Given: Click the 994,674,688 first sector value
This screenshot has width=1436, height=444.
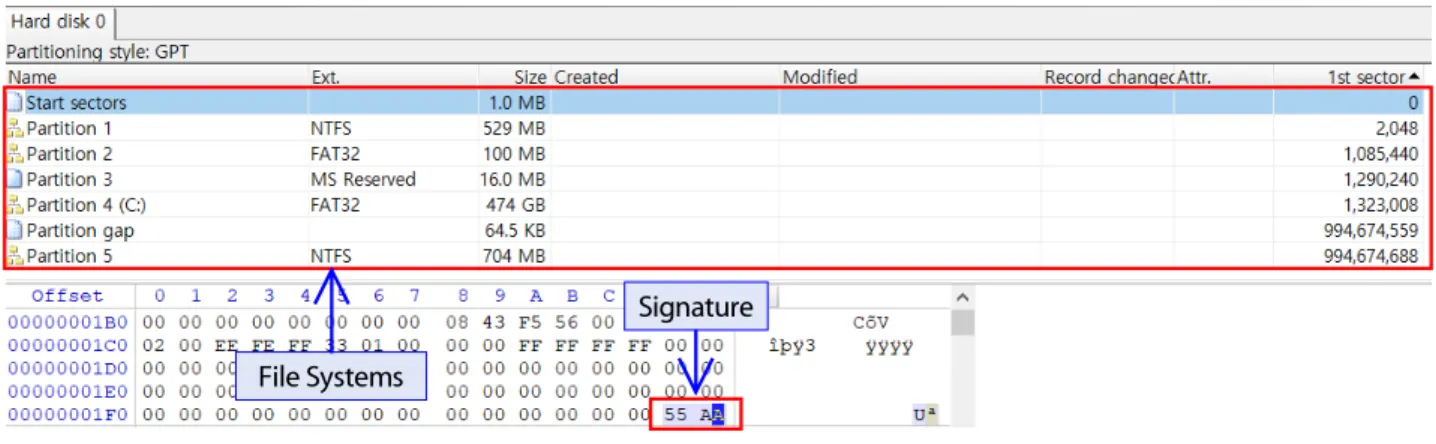Looking at the screenshot, I should coord(1373,256).
